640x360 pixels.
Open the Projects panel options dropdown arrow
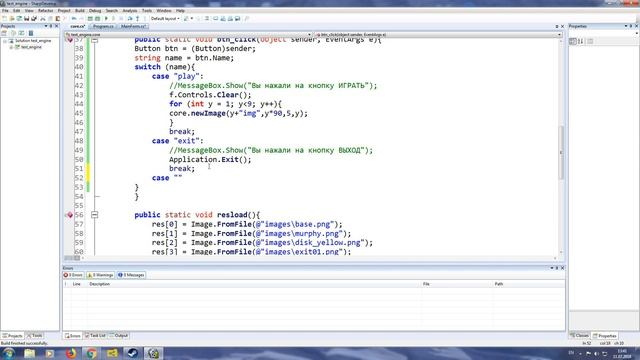click(x=46, y=26)
